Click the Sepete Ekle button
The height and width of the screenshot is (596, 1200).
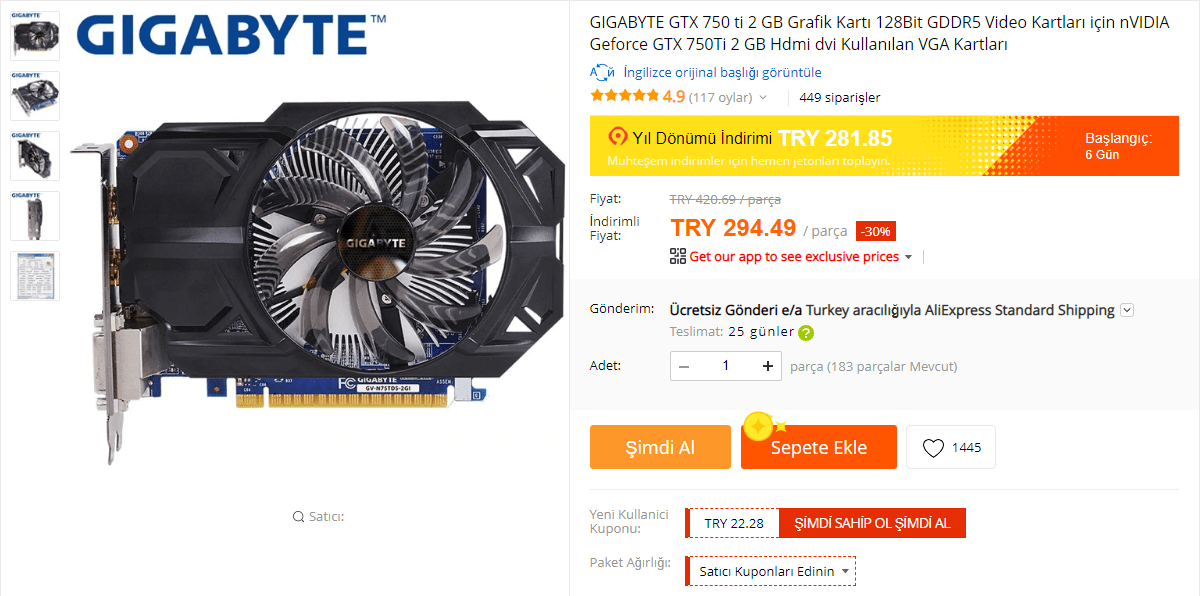tap(819, 447)
